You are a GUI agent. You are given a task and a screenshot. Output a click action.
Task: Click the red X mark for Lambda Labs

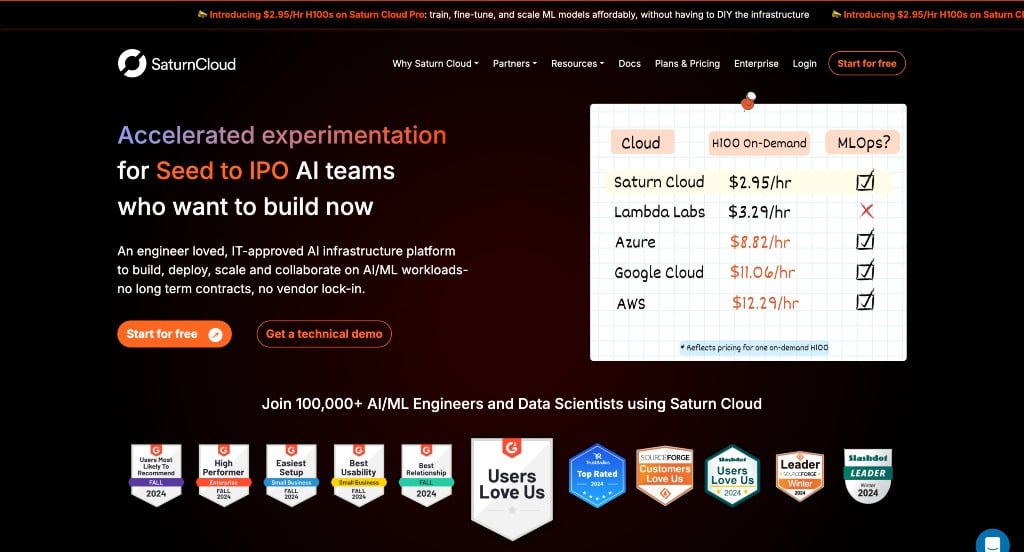866,210
